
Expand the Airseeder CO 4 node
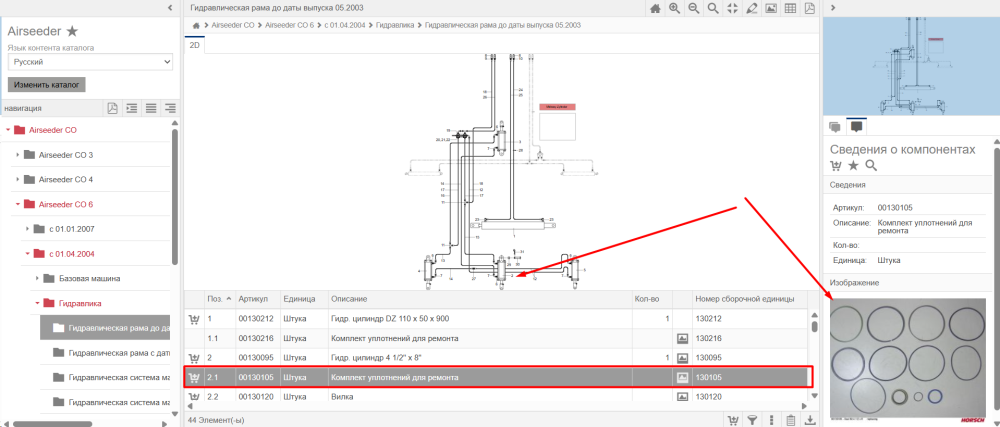(x=17, y=180)
